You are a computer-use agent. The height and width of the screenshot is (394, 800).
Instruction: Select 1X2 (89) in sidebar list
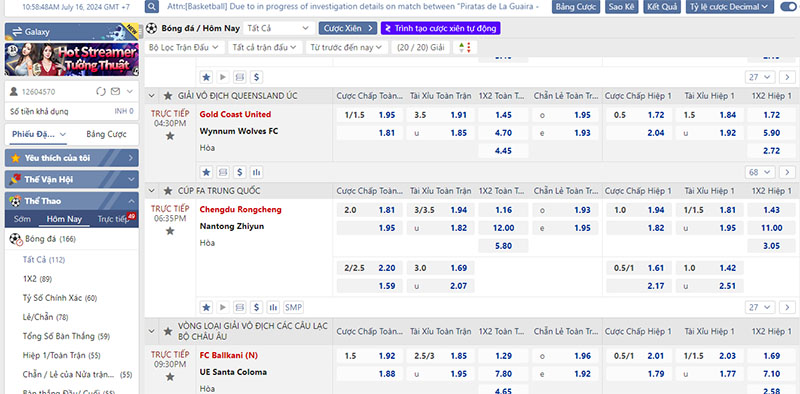[x=37, y=279]
